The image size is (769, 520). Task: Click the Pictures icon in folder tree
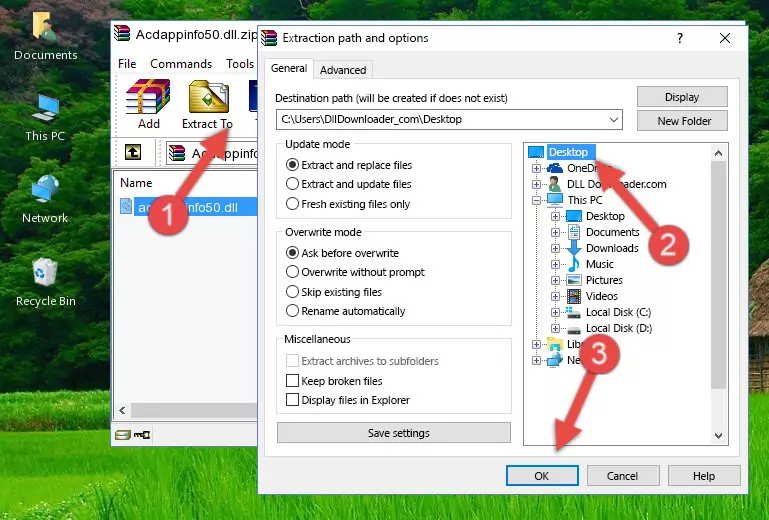[x=574, y=280]
